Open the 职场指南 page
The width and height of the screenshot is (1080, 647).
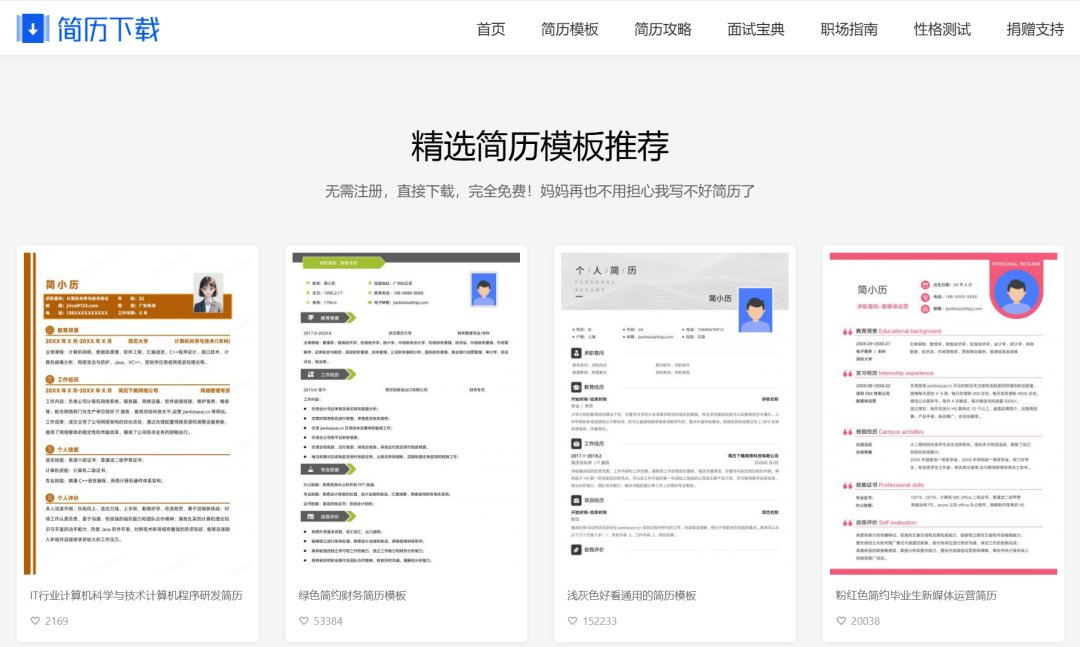[x=846, y=29]
